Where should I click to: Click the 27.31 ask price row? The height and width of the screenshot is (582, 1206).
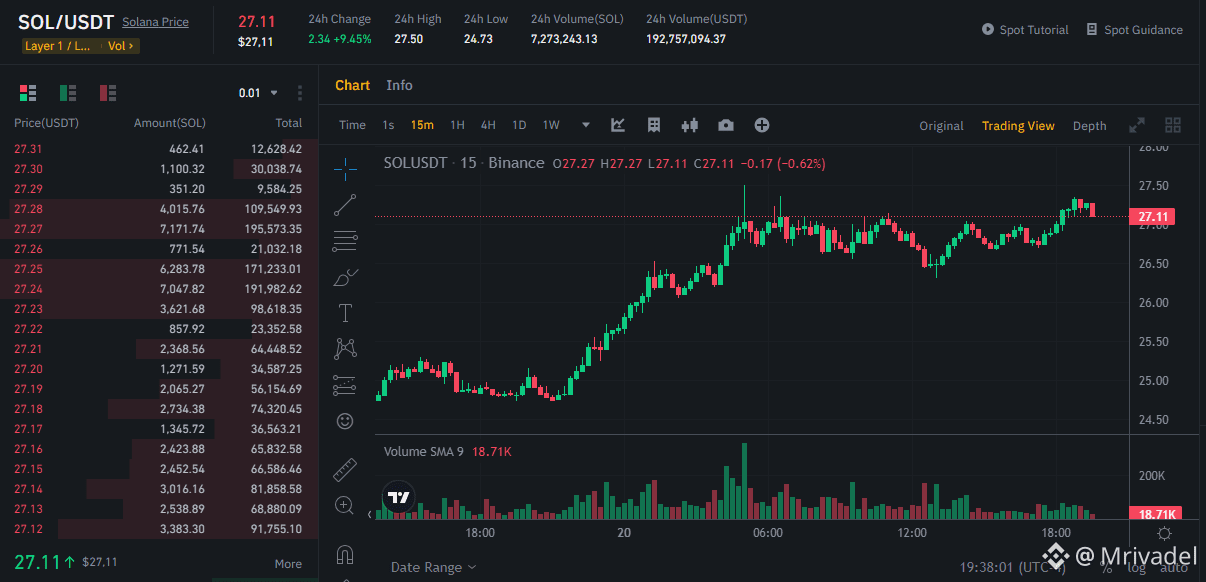tap(159, 149)
